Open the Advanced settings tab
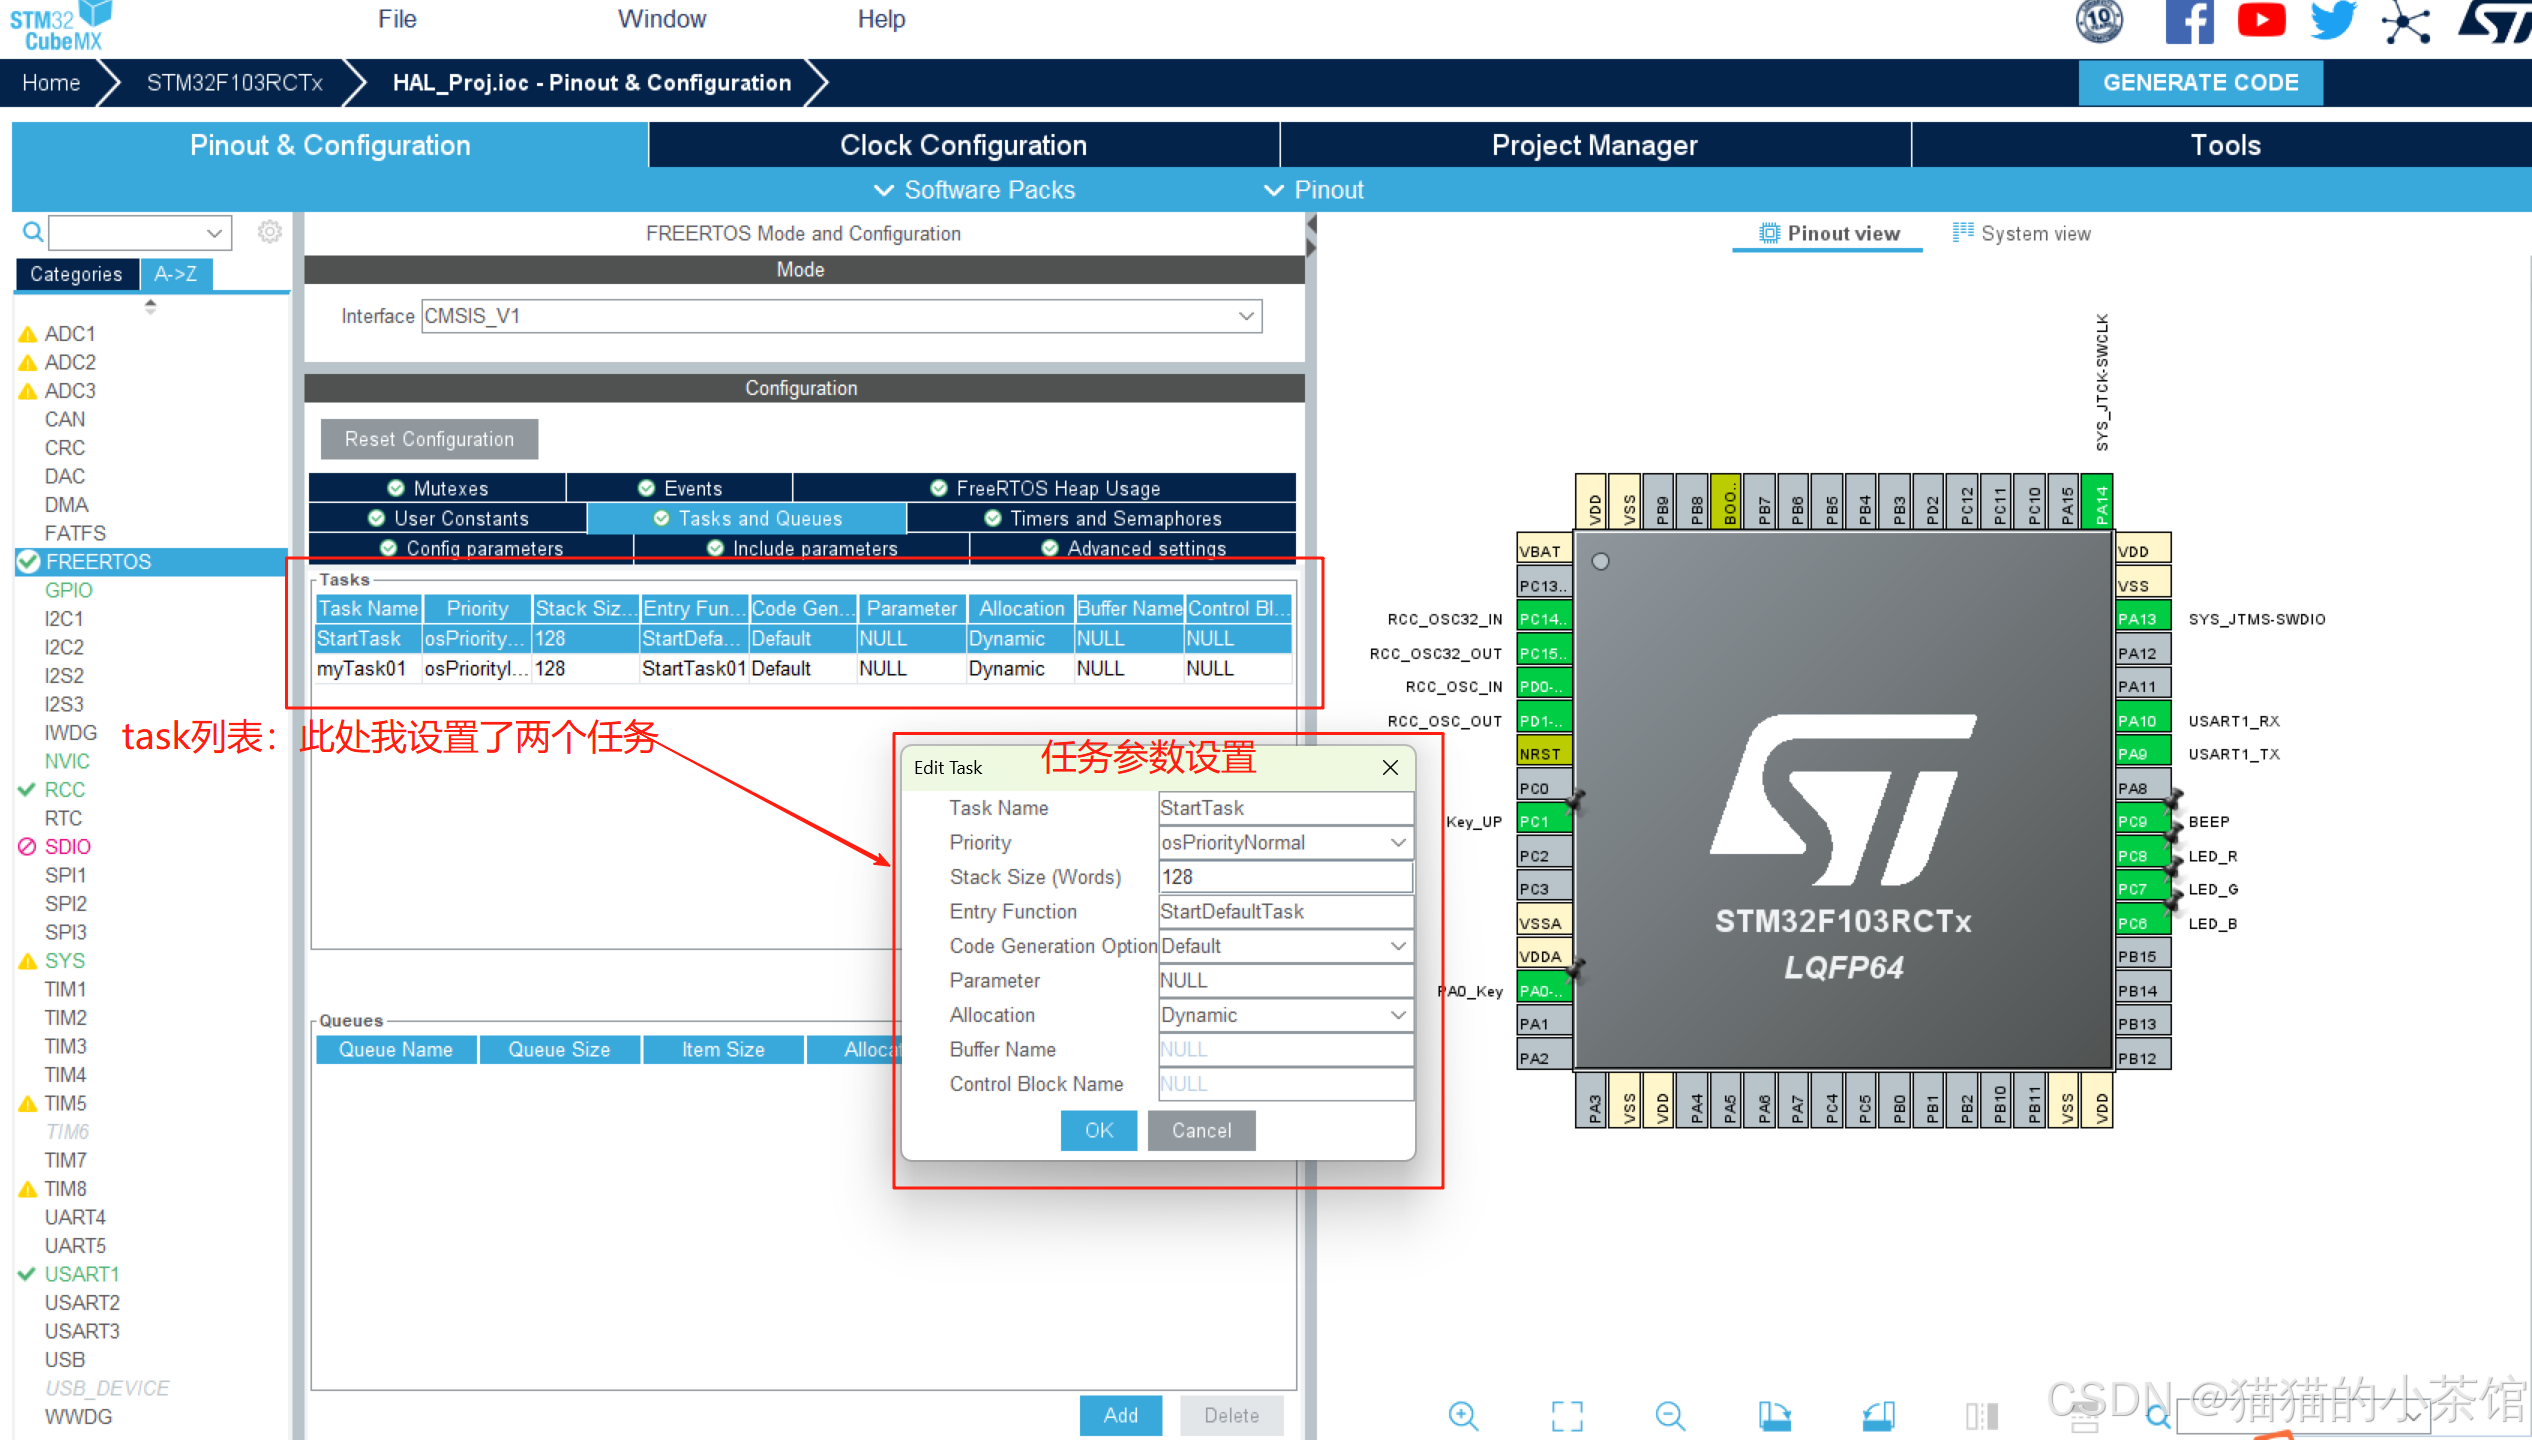The width and height of the screenshot is (2532, 1440). 1133,548
